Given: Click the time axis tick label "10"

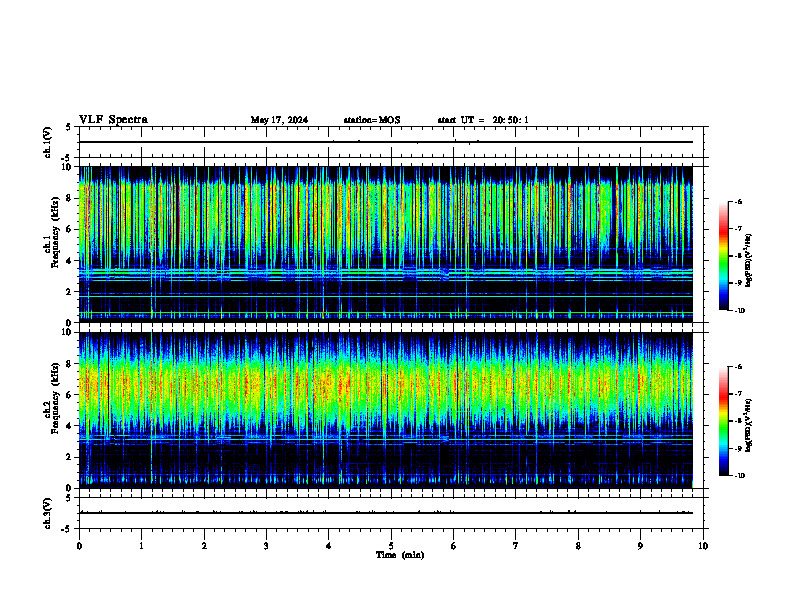Looking at the screenshot, I should (703, 546).
